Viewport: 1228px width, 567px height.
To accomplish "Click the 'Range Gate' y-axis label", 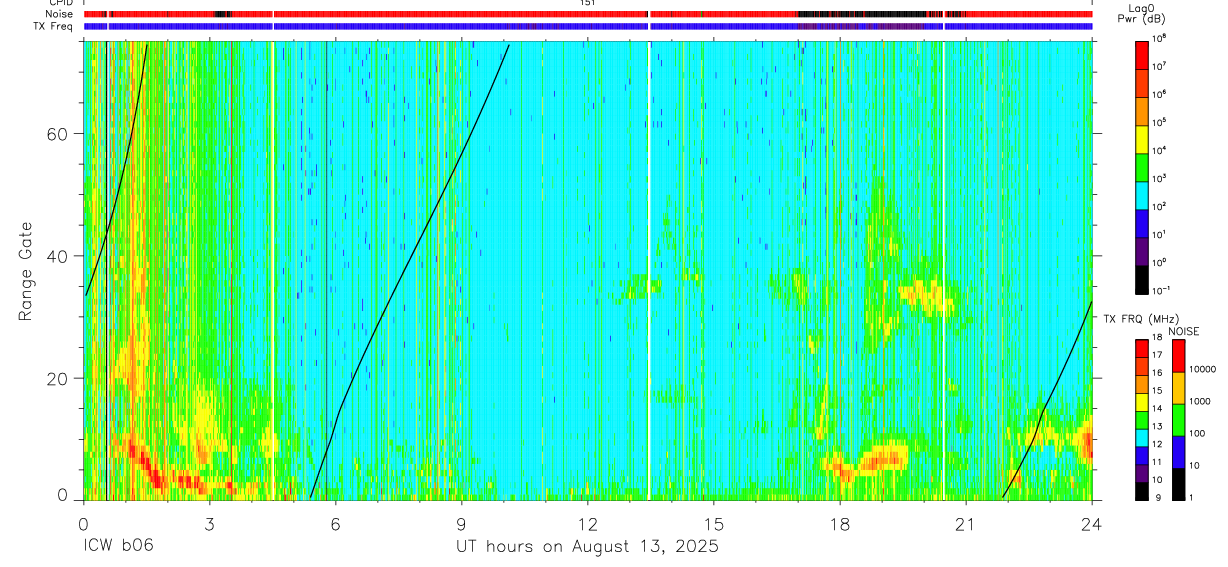I will (x=25, y=271).
